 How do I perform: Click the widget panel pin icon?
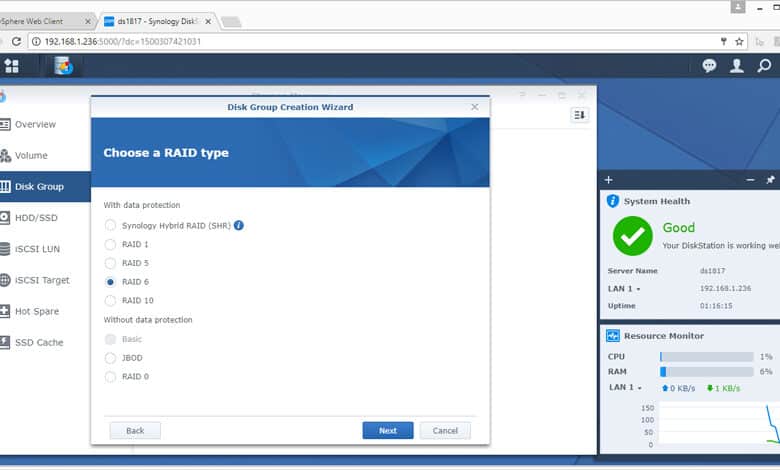pyautogui.click(x=770, y=180)
